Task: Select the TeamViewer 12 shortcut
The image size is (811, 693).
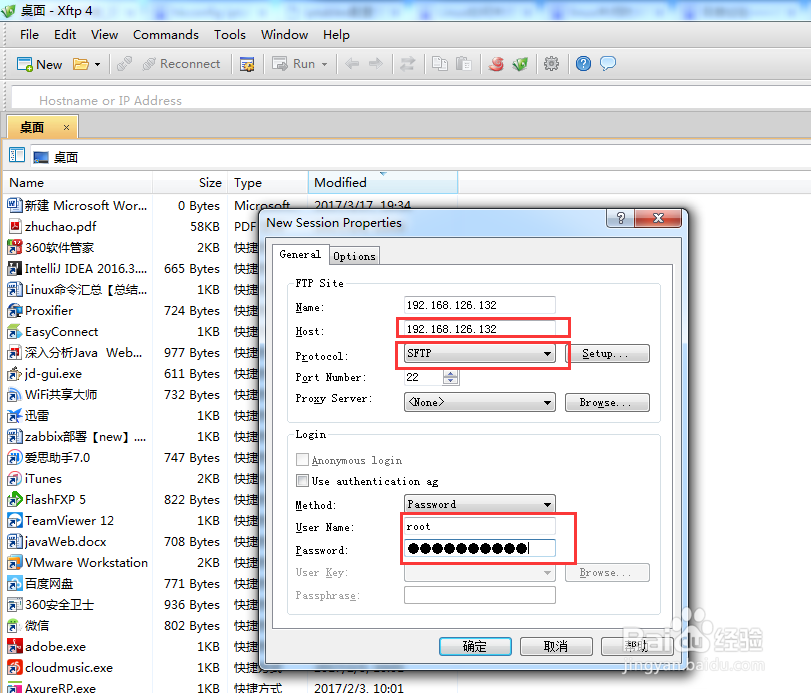Action: (x=69, y=521)
